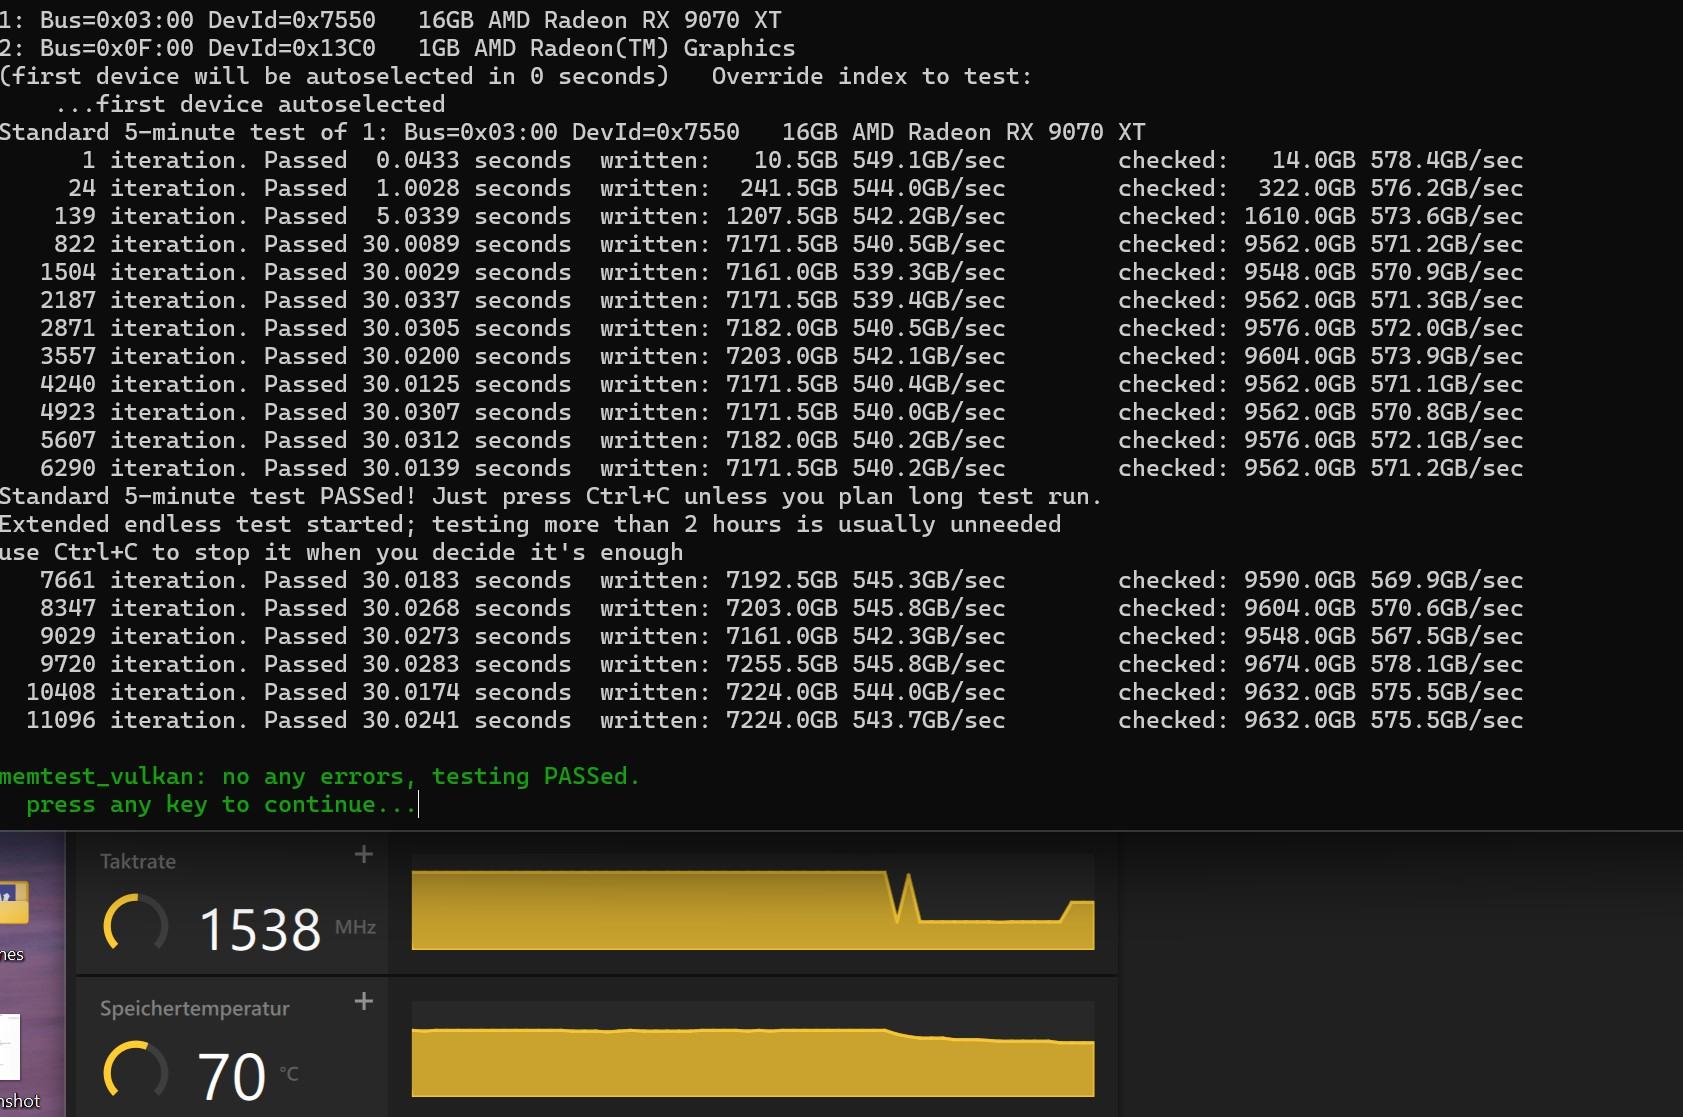Click the checked speed '578.4GB/sec'
The width and height of the screenshot is (1683, 1117).
pyautogui.click(x=1447, y=160)
